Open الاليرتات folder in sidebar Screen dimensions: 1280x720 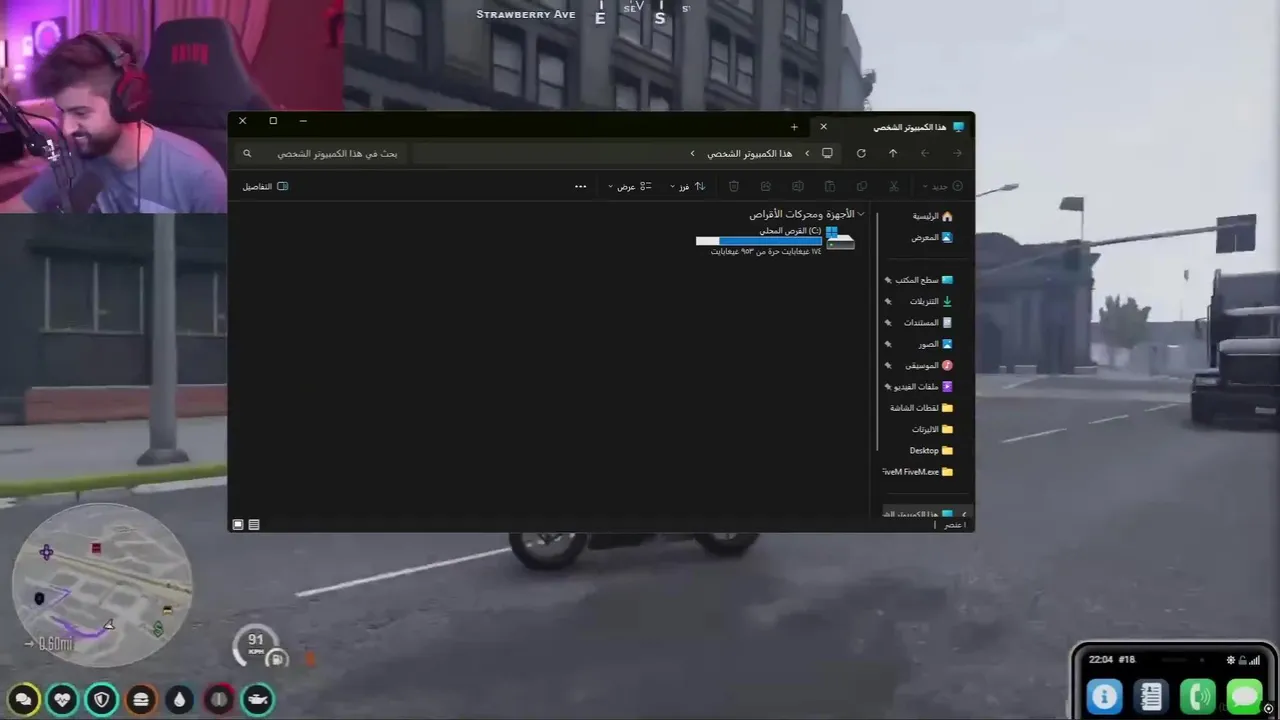click(932, 429)
